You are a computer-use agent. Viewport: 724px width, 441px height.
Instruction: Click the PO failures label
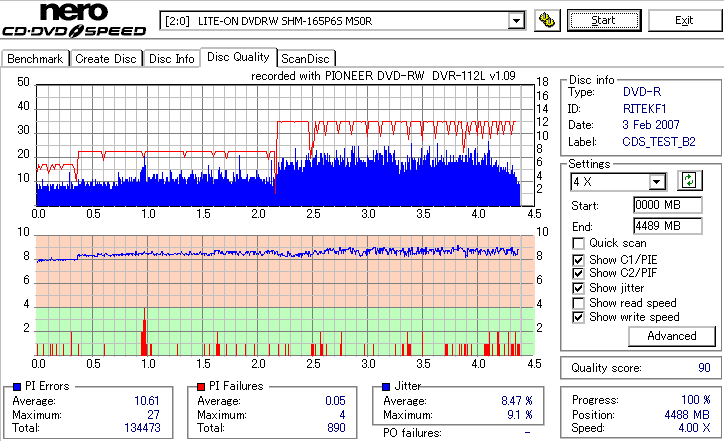coord(412,433)
